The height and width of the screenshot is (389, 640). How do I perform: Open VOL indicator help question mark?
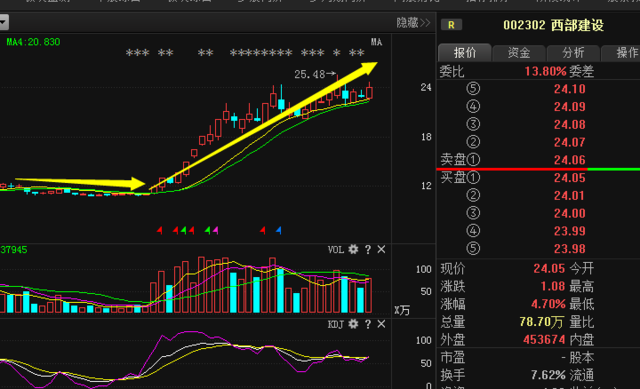(368, 249)
